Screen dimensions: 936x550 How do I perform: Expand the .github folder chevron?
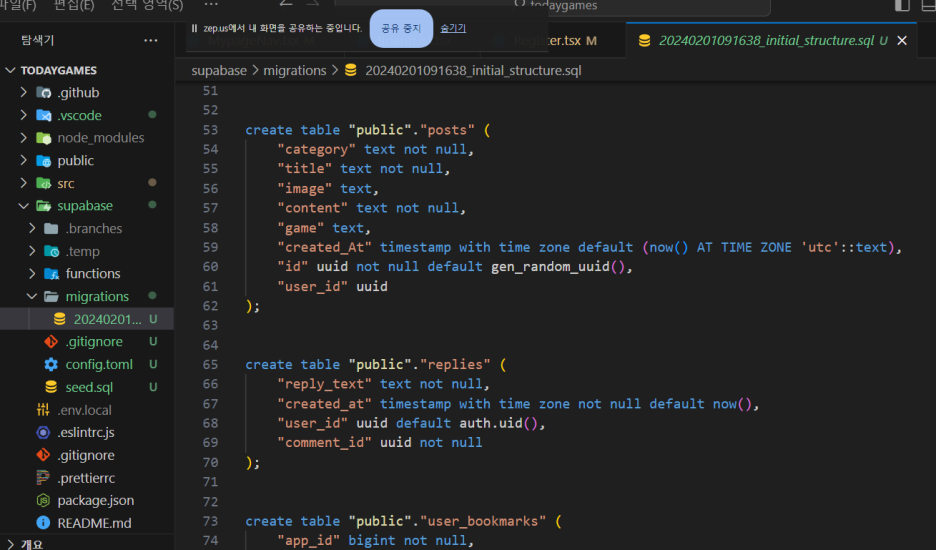point(23,93)
